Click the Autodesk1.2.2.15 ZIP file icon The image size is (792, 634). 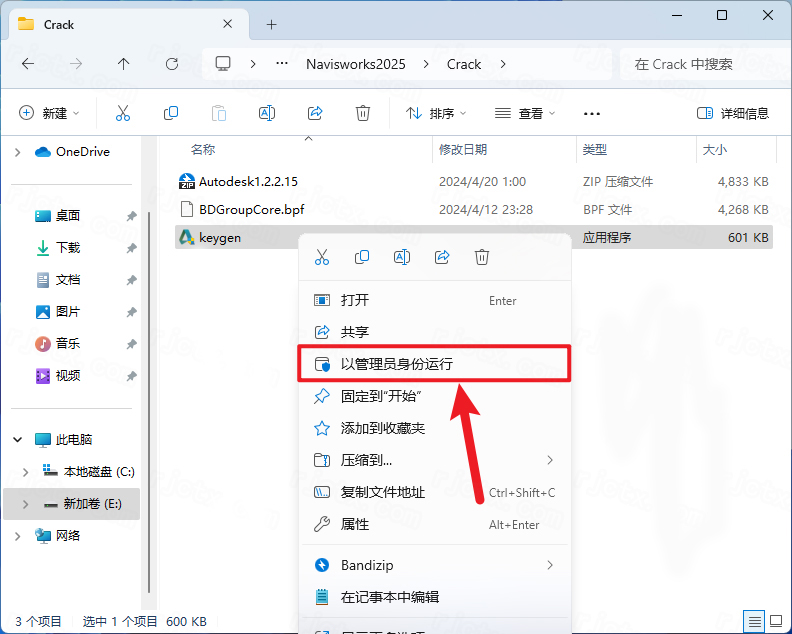(x=187, y=181)
